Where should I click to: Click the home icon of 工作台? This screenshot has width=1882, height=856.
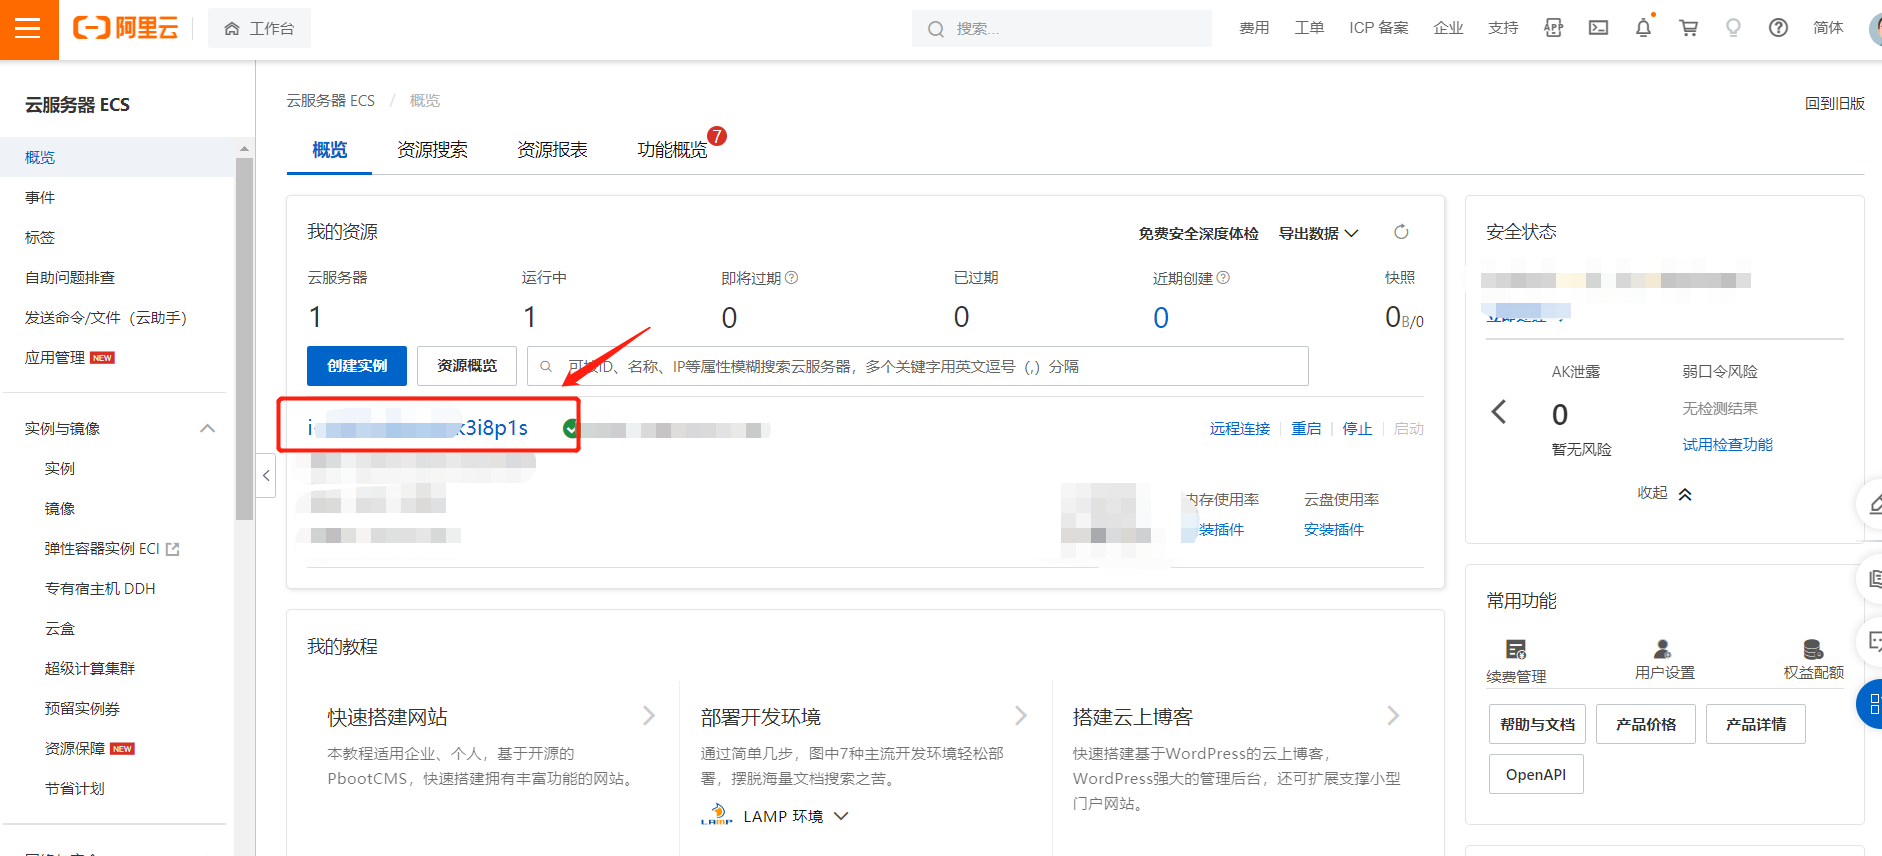pyautogui.click(x=232, y=29)
